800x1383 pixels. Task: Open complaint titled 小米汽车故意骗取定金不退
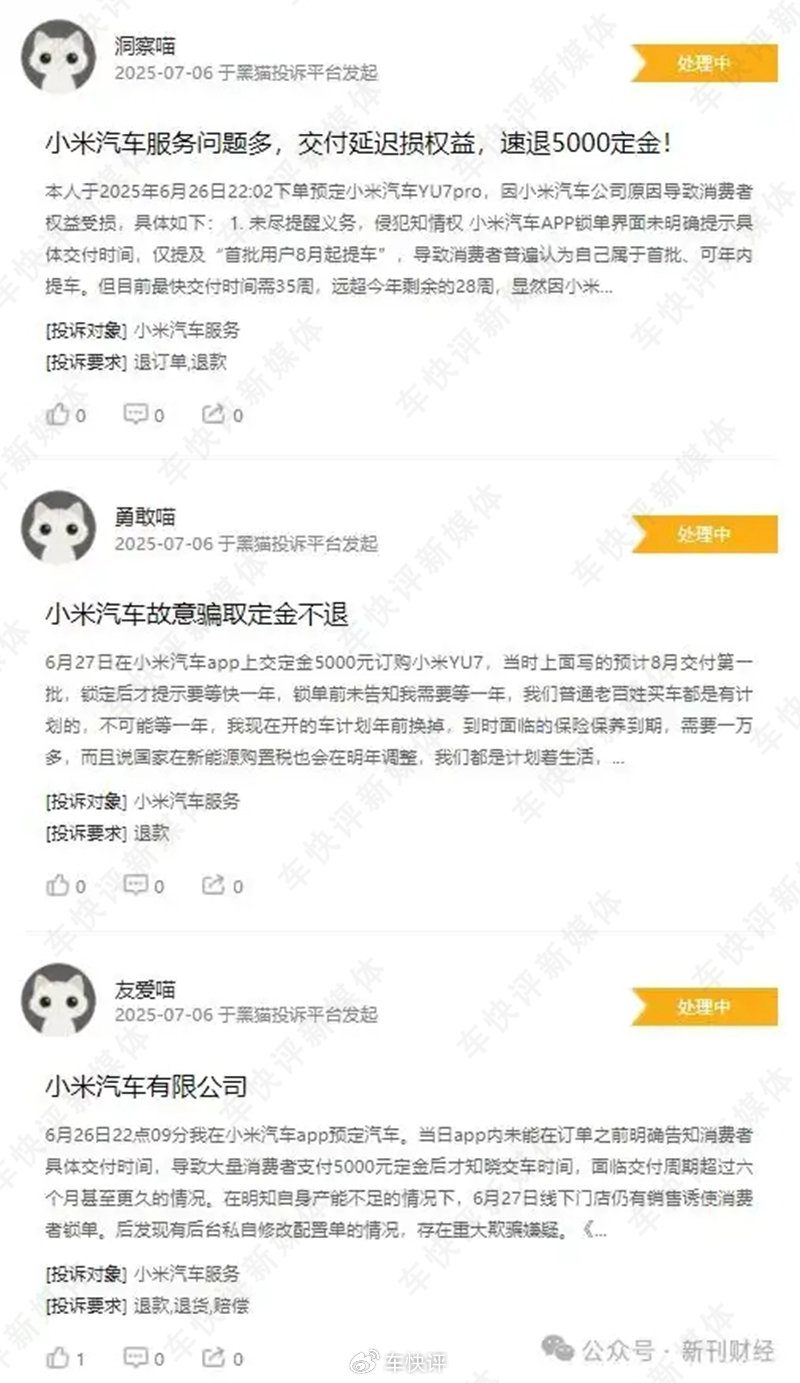click(197, 615)
